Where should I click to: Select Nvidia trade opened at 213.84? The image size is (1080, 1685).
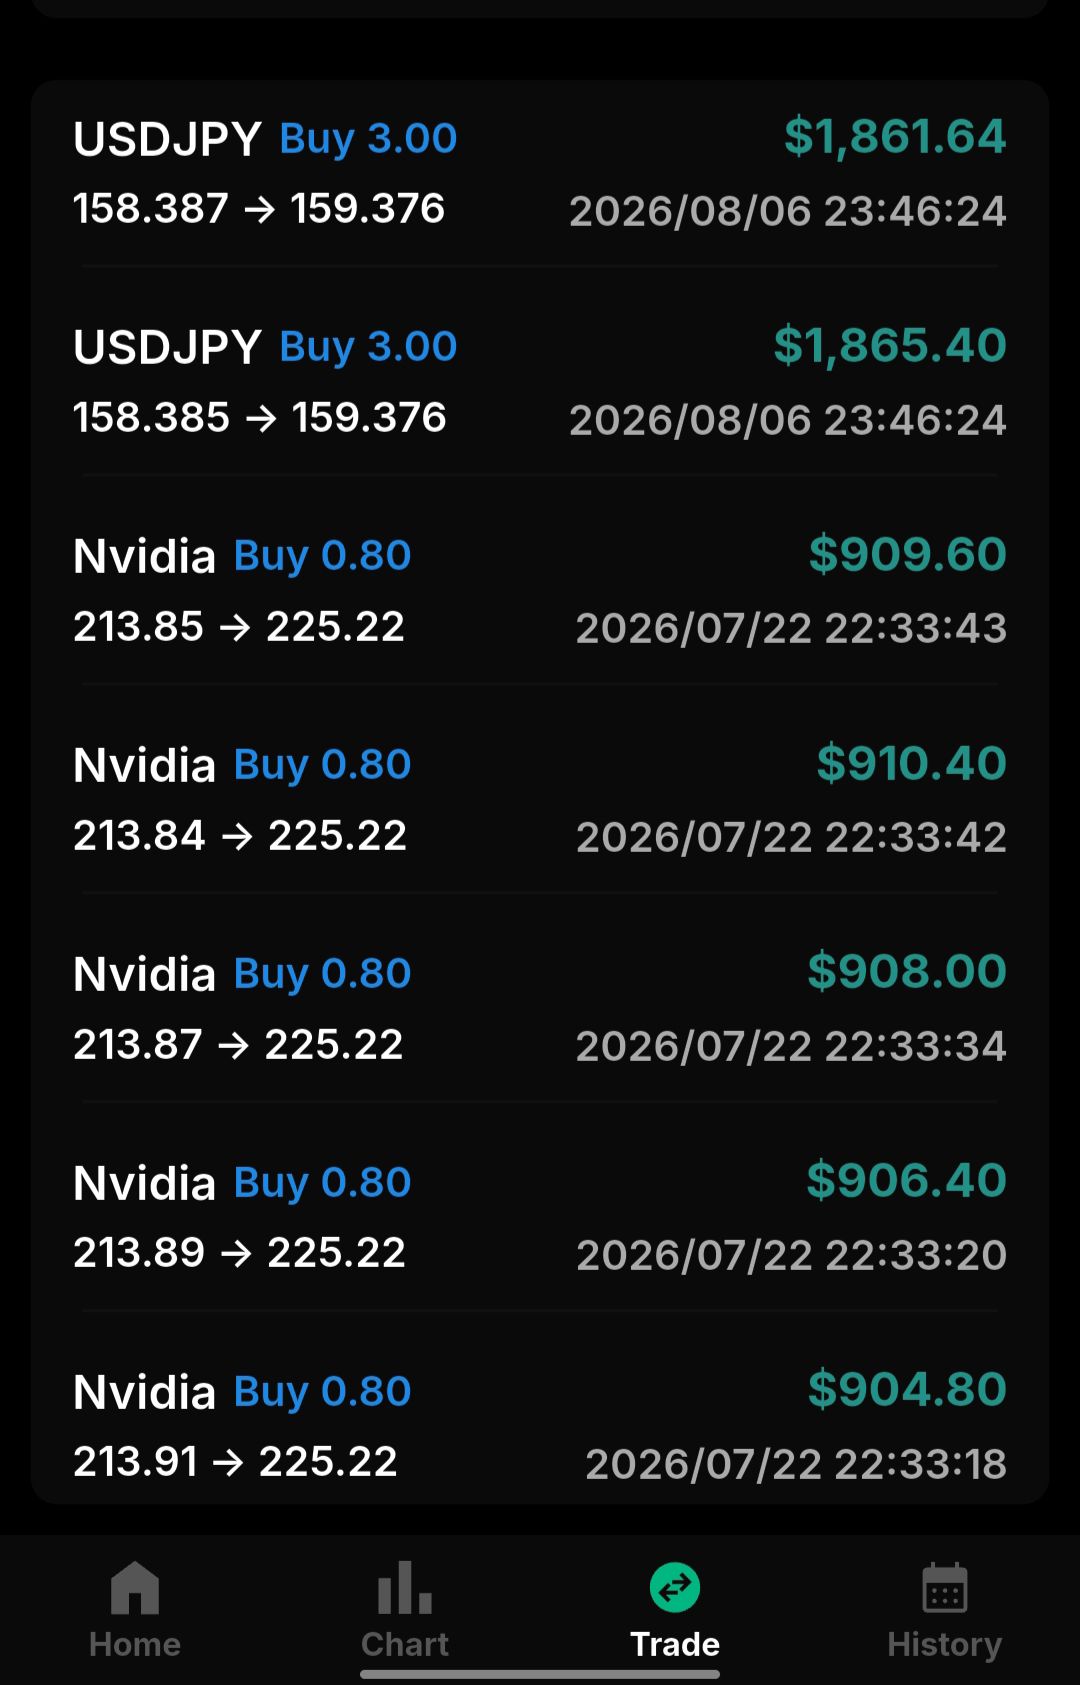point(540,800)
